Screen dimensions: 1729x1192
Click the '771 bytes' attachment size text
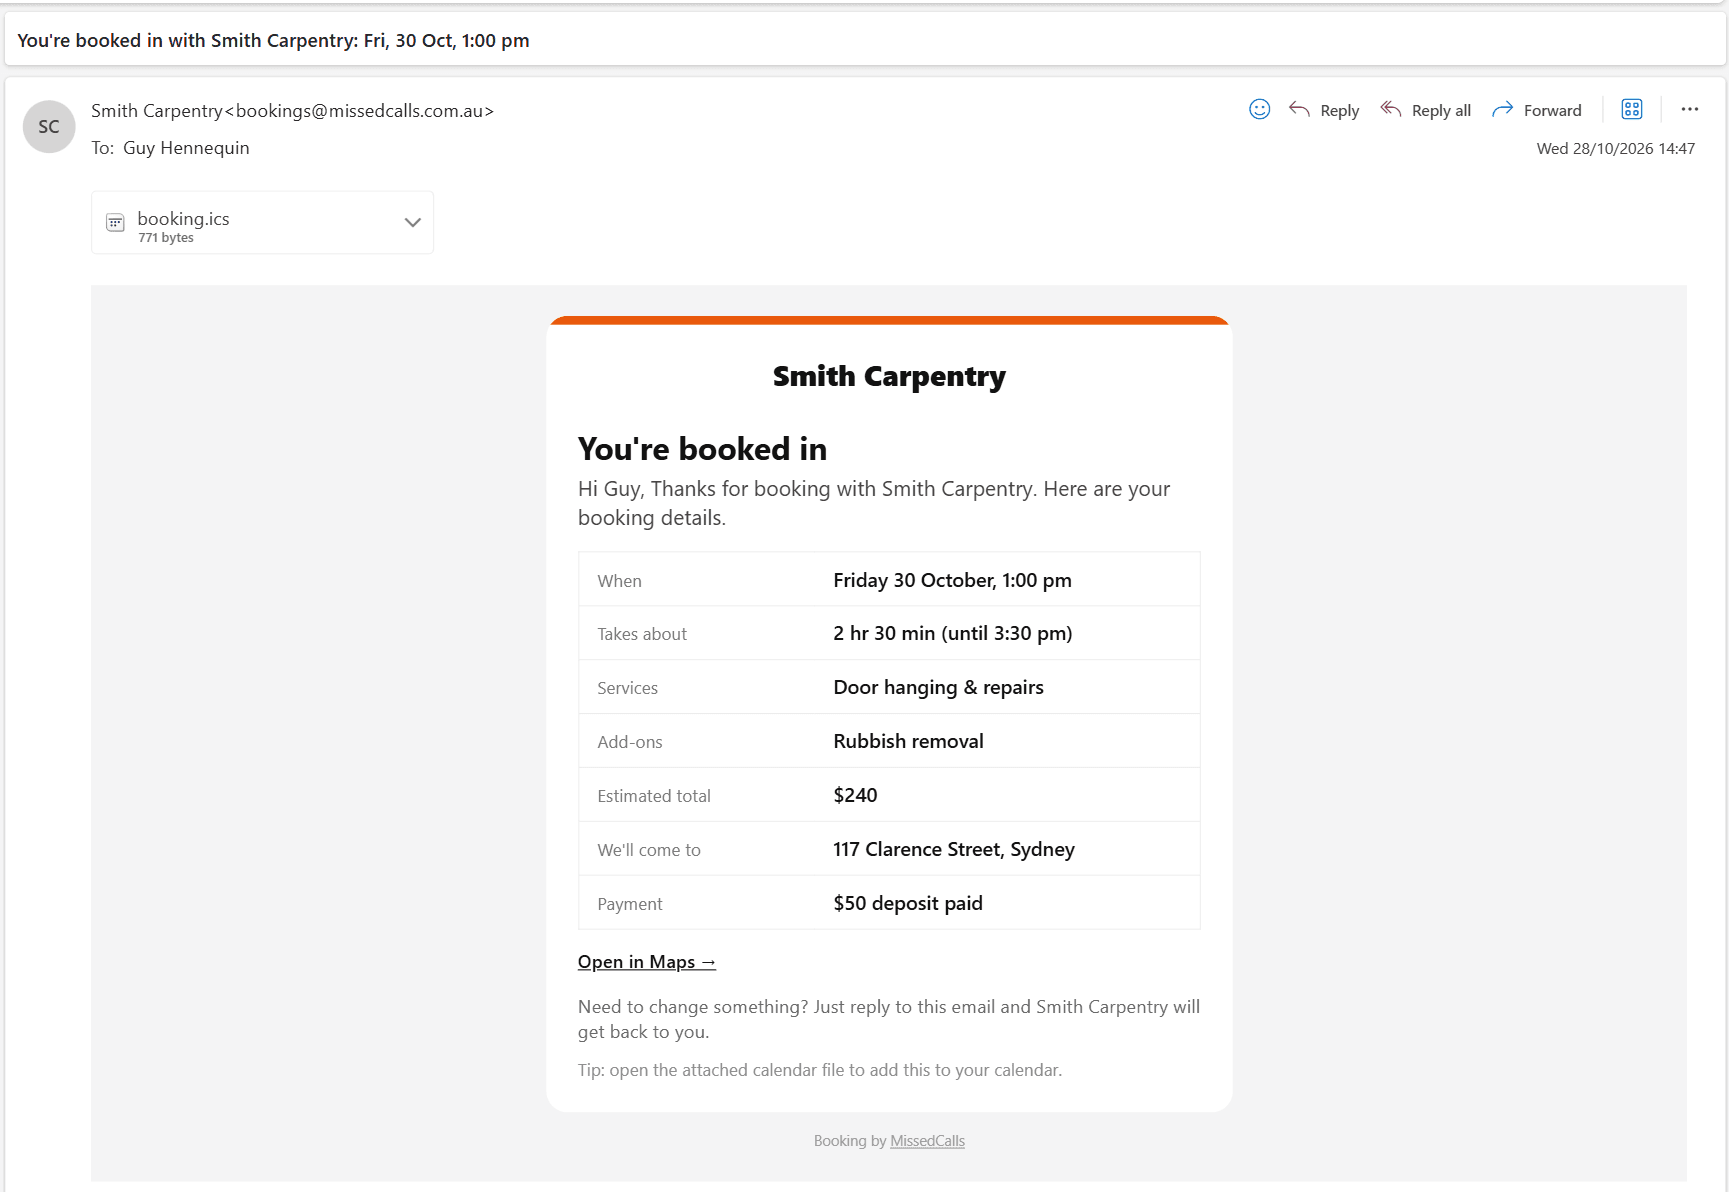(x=166, y=238)
